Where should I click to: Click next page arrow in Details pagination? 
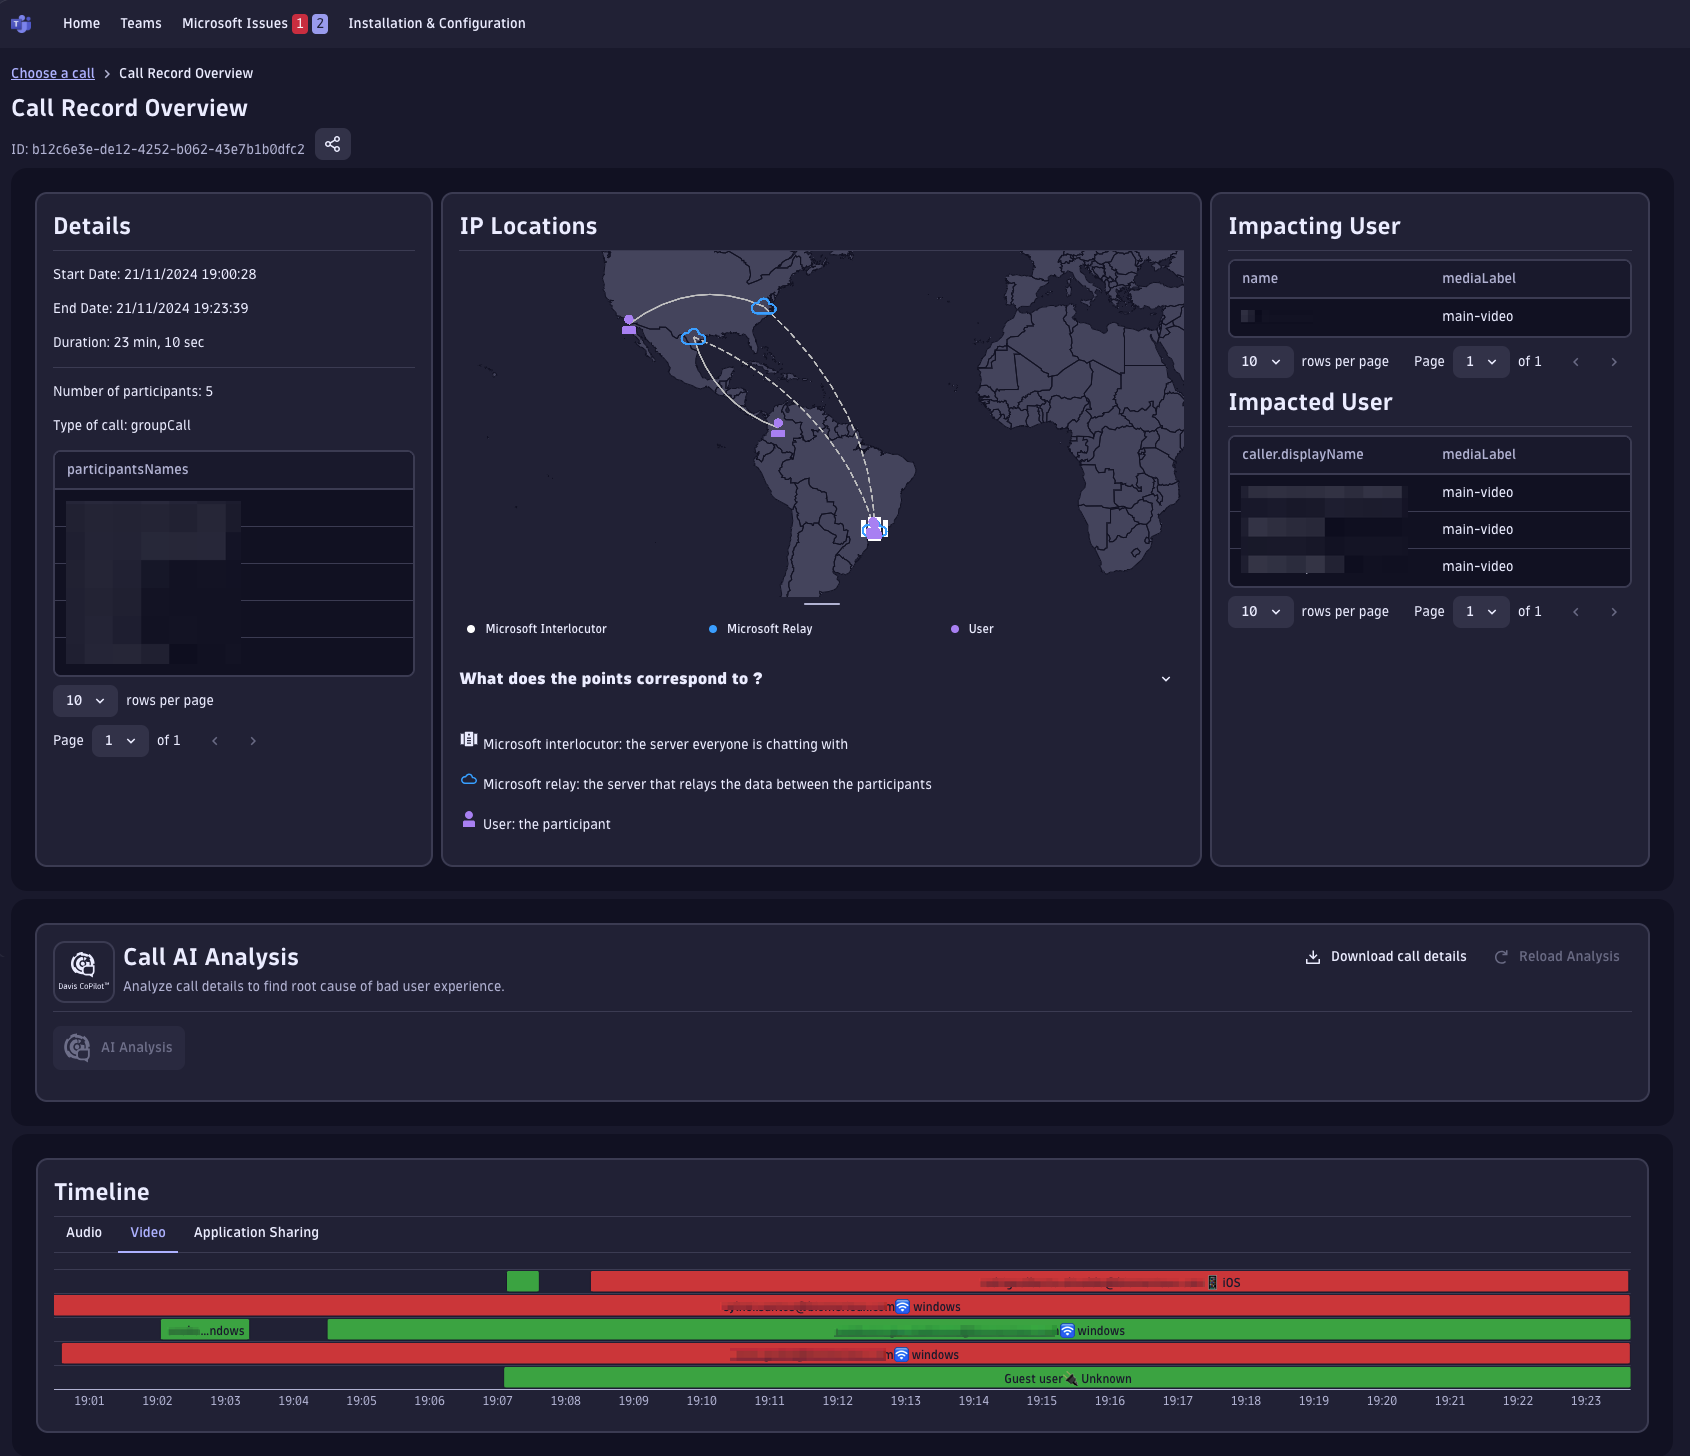coord(253,741)
